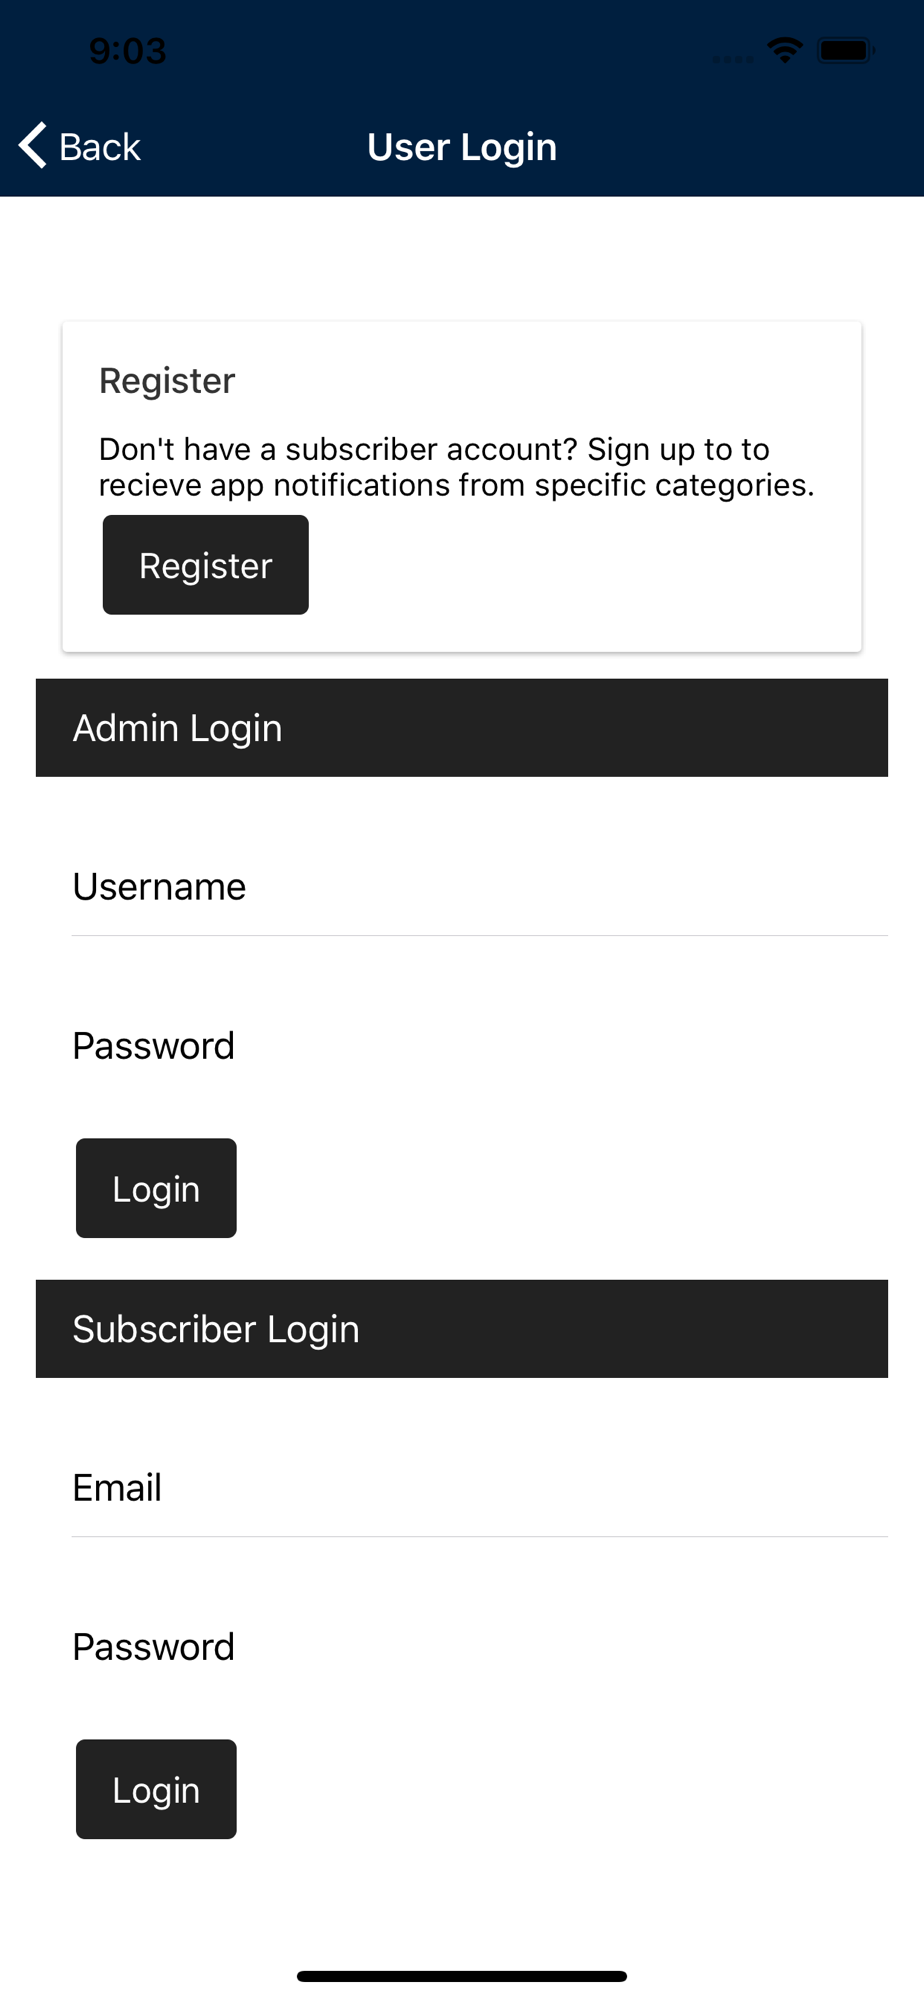
Task: Tap Login under Admin Login
Action: [156, 1188]
